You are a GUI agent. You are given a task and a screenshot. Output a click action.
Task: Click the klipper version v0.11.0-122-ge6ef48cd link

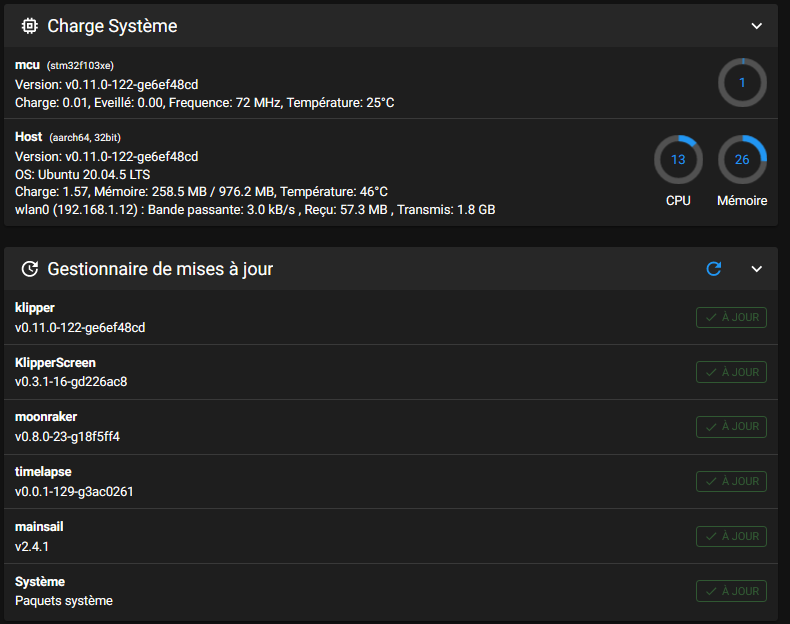point(80,328)
